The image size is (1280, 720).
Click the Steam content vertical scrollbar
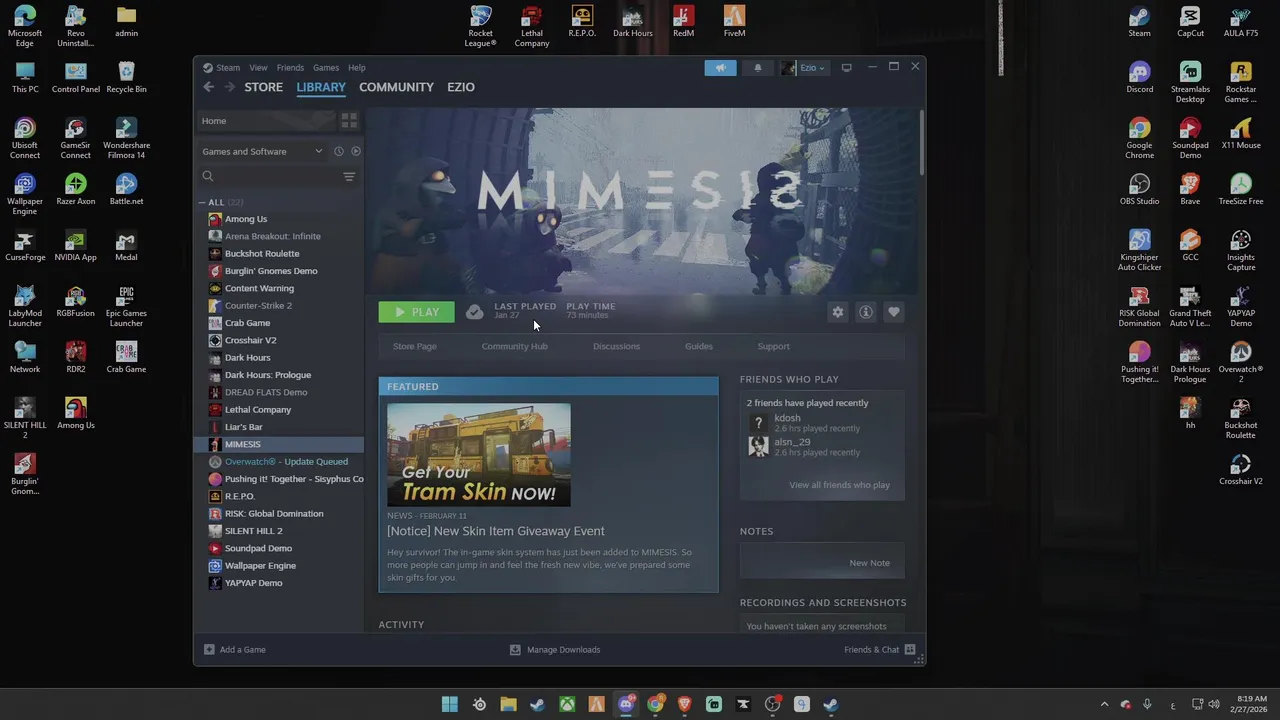pos(921,145)
